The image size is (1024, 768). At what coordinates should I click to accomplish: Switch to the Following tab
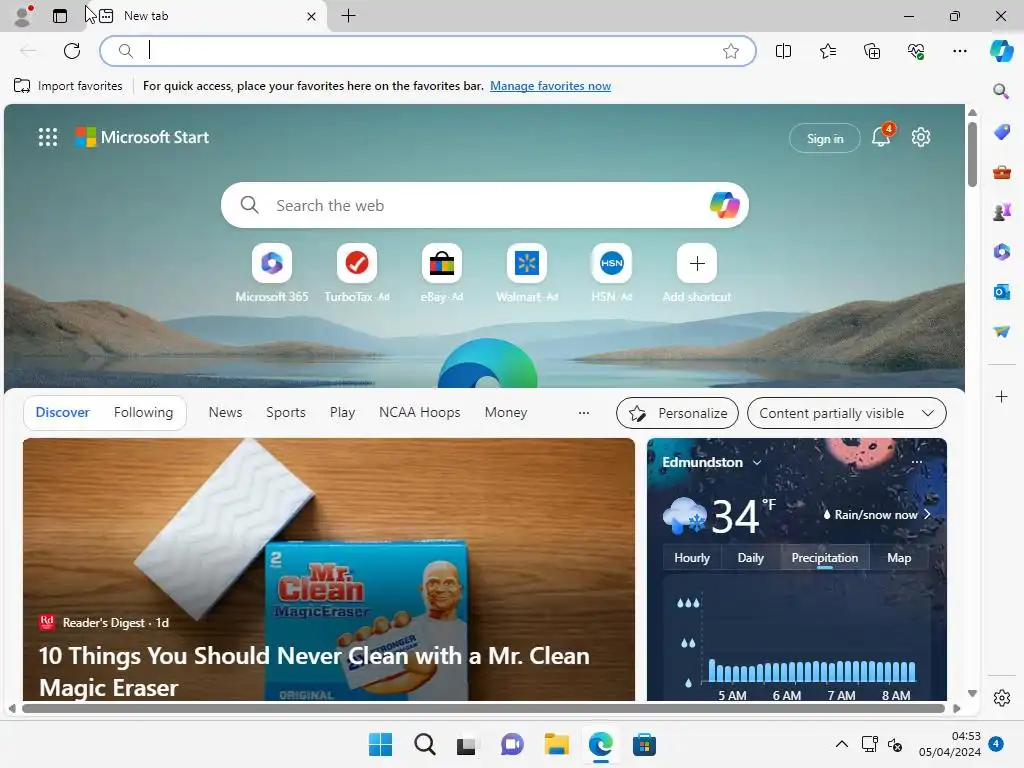click(144, 412)
